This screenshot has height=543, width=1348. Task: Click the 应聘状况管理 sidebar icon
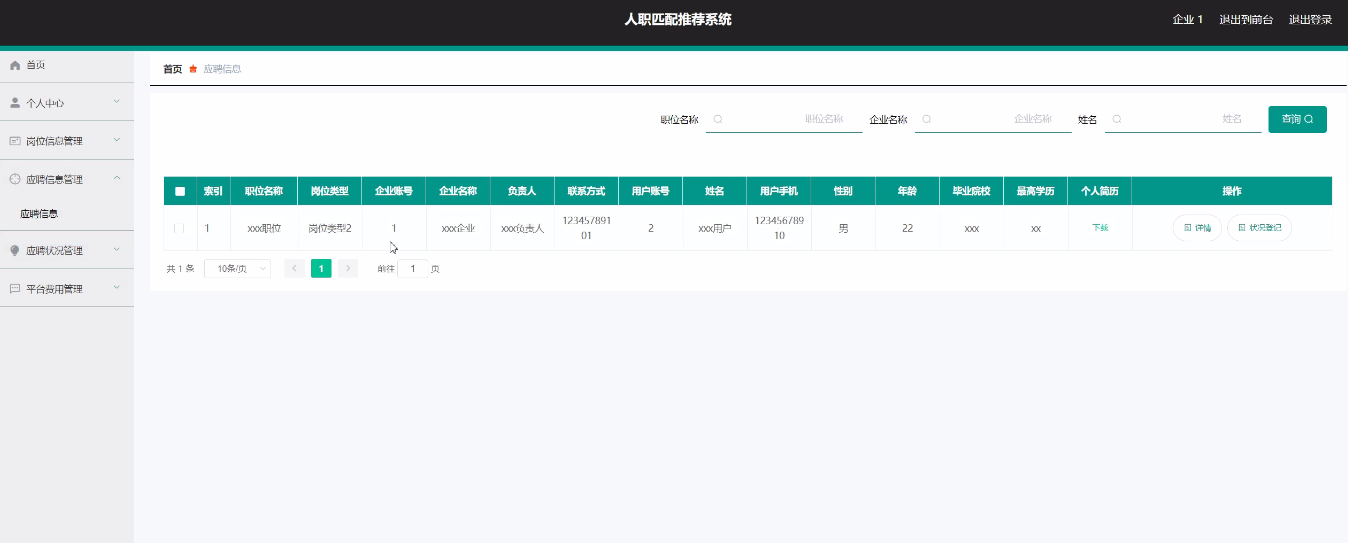pyautogui.click(x=15, y=251)
